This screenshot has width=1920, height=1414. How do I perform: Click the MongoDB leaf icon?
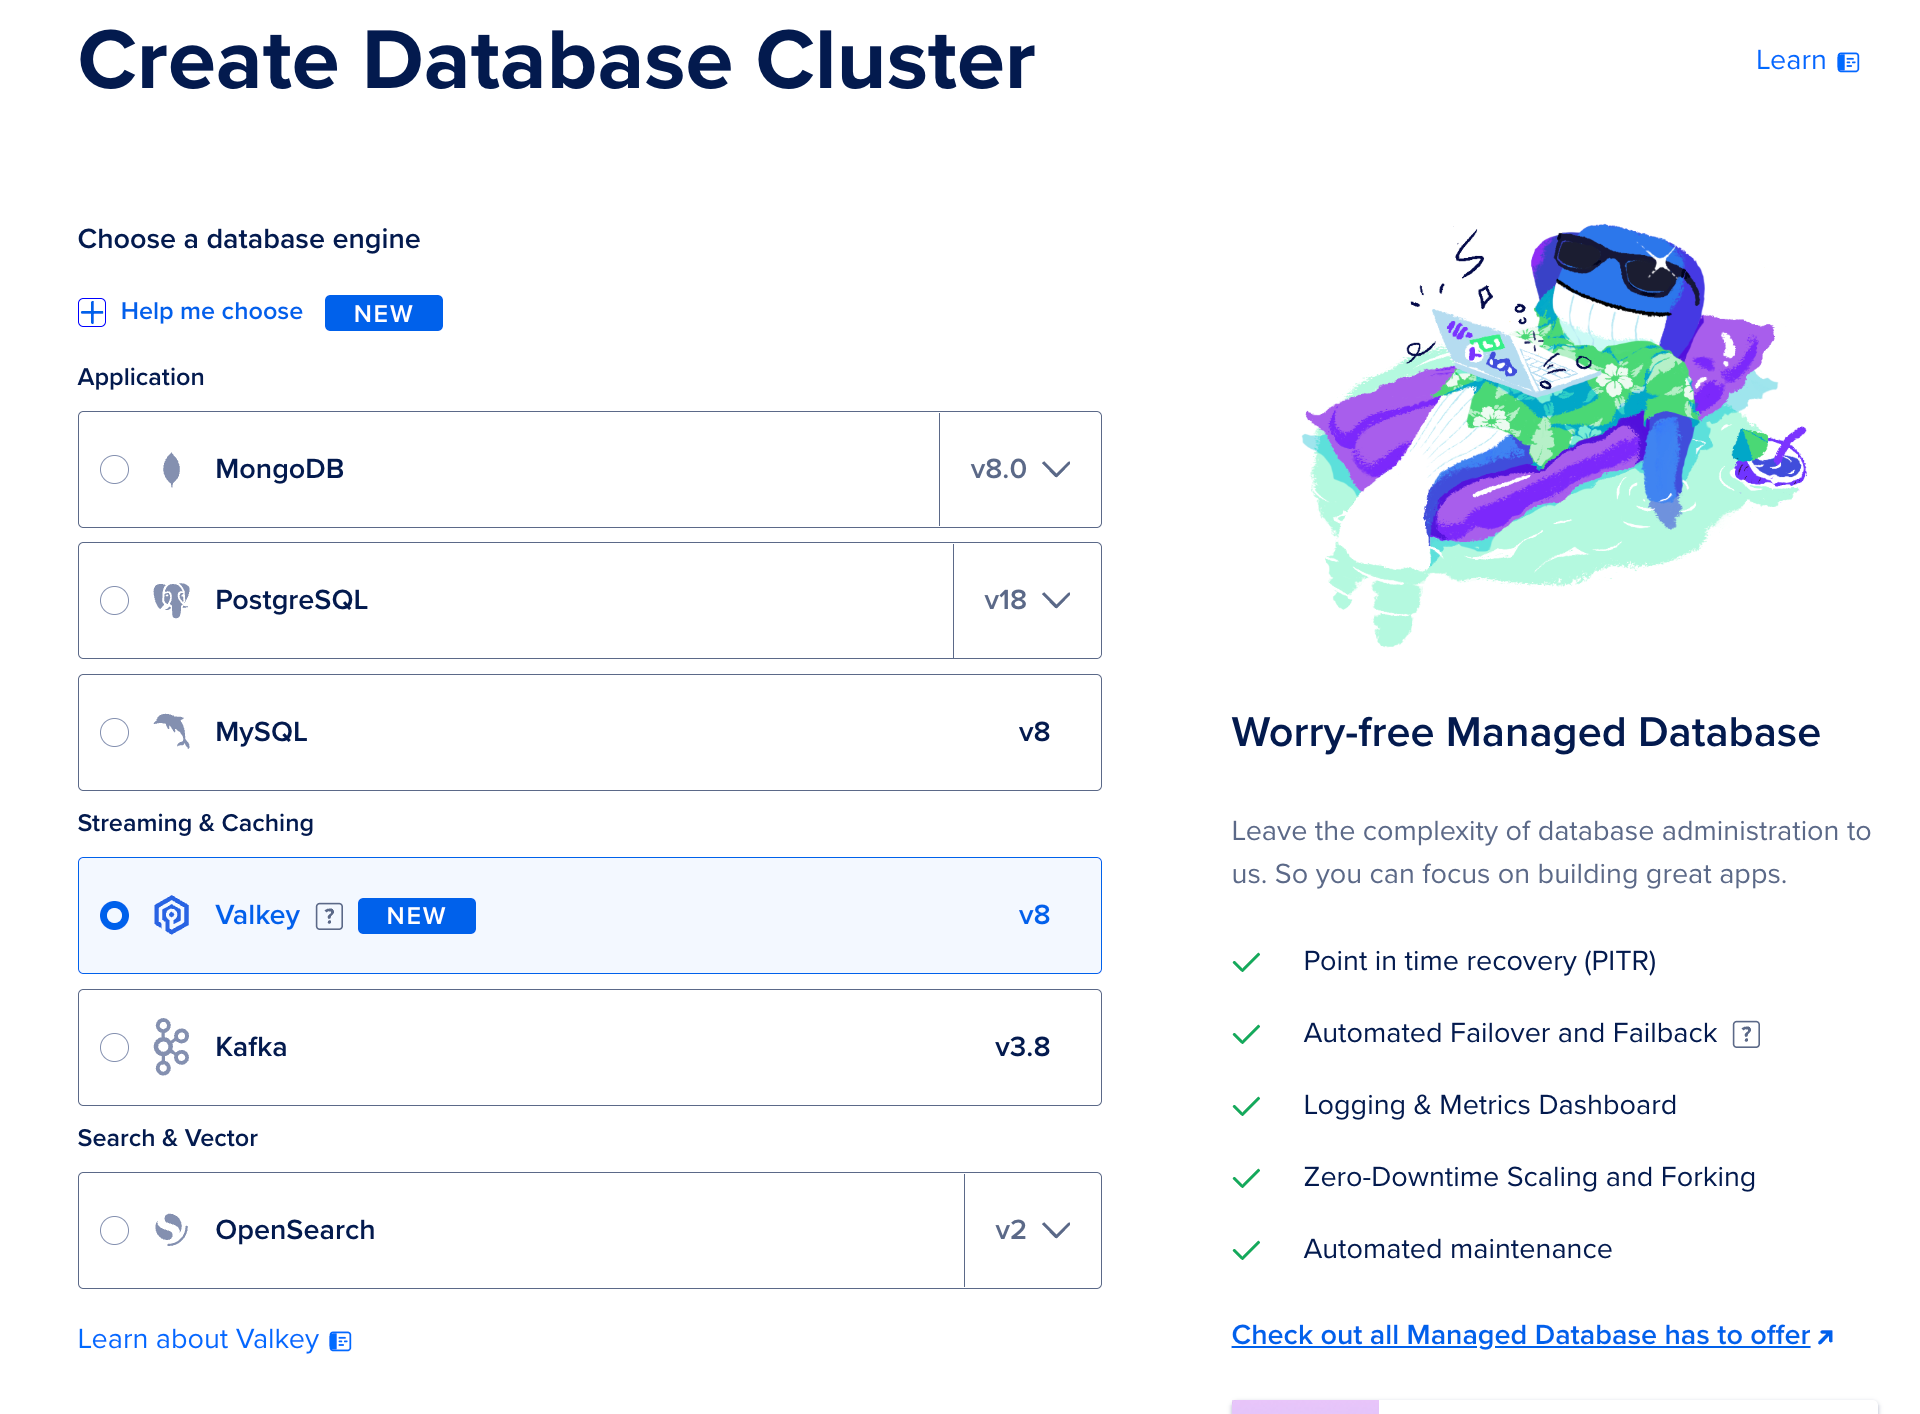(172, 469)
